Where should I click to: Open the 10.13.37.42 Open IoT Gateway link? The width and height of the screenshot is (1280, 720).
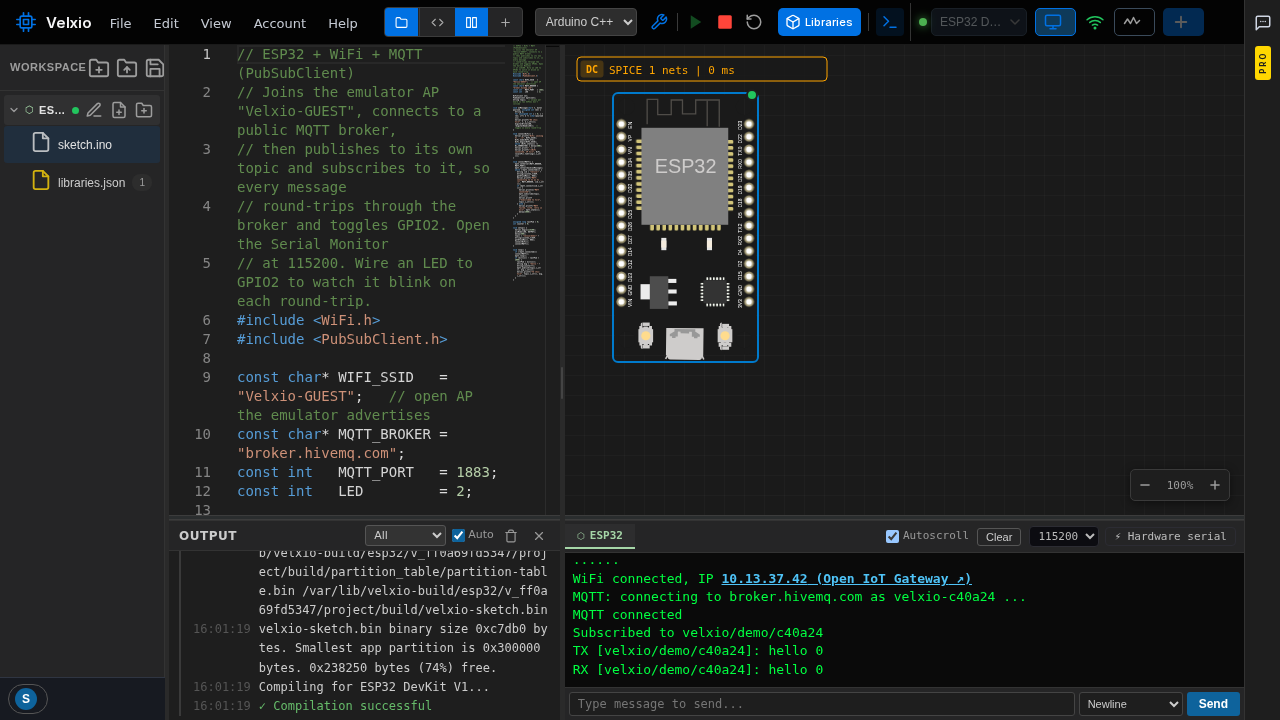pos(846,578)
